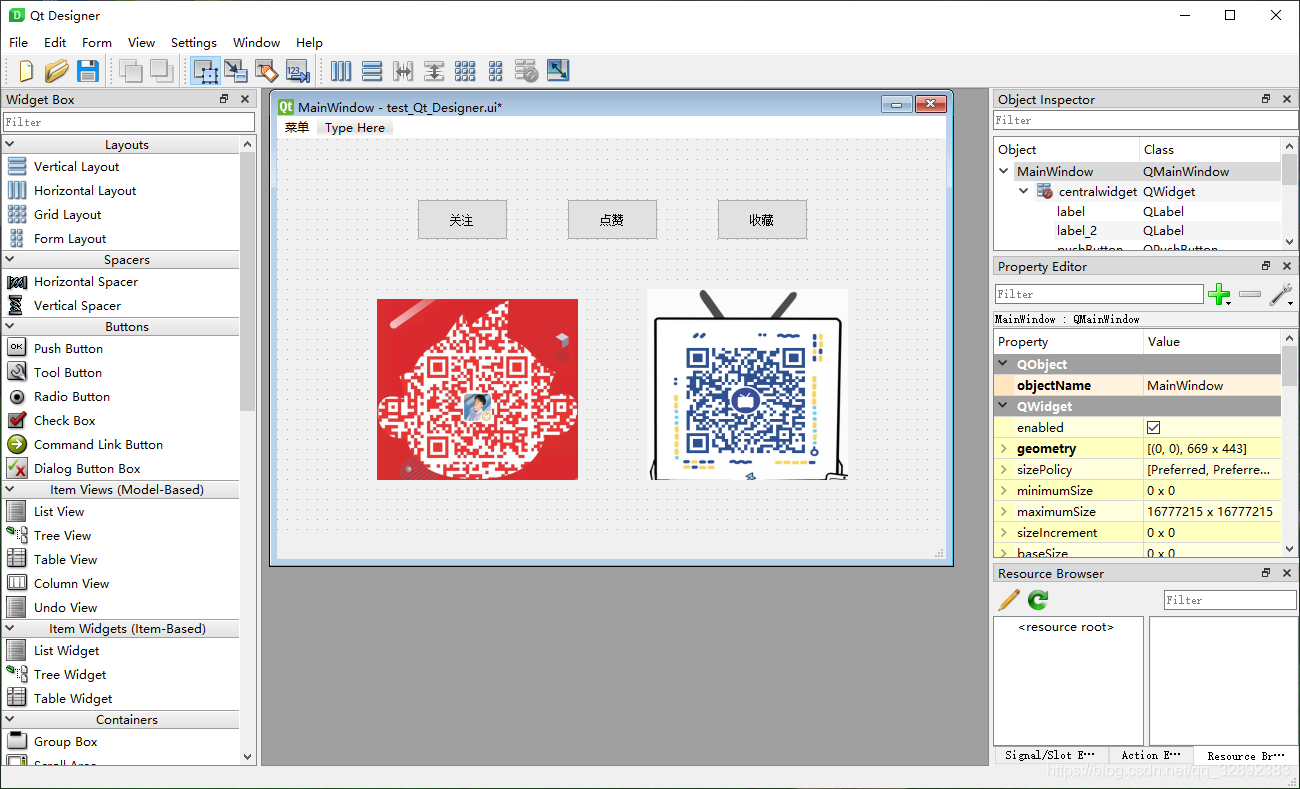
Task: Switch to Edit Signals/Slots mode
Action: (236, 70)
